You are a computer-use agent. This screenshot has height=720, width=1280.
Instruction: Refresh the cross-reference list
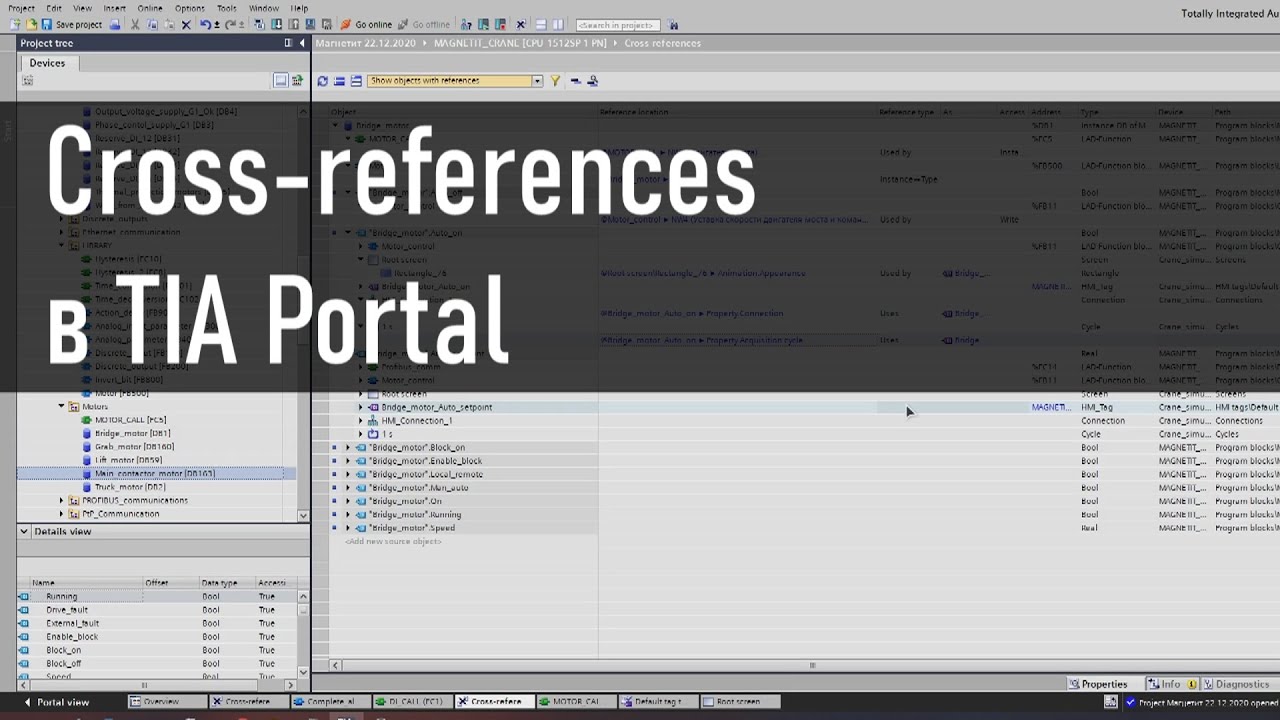coord(323,81)
